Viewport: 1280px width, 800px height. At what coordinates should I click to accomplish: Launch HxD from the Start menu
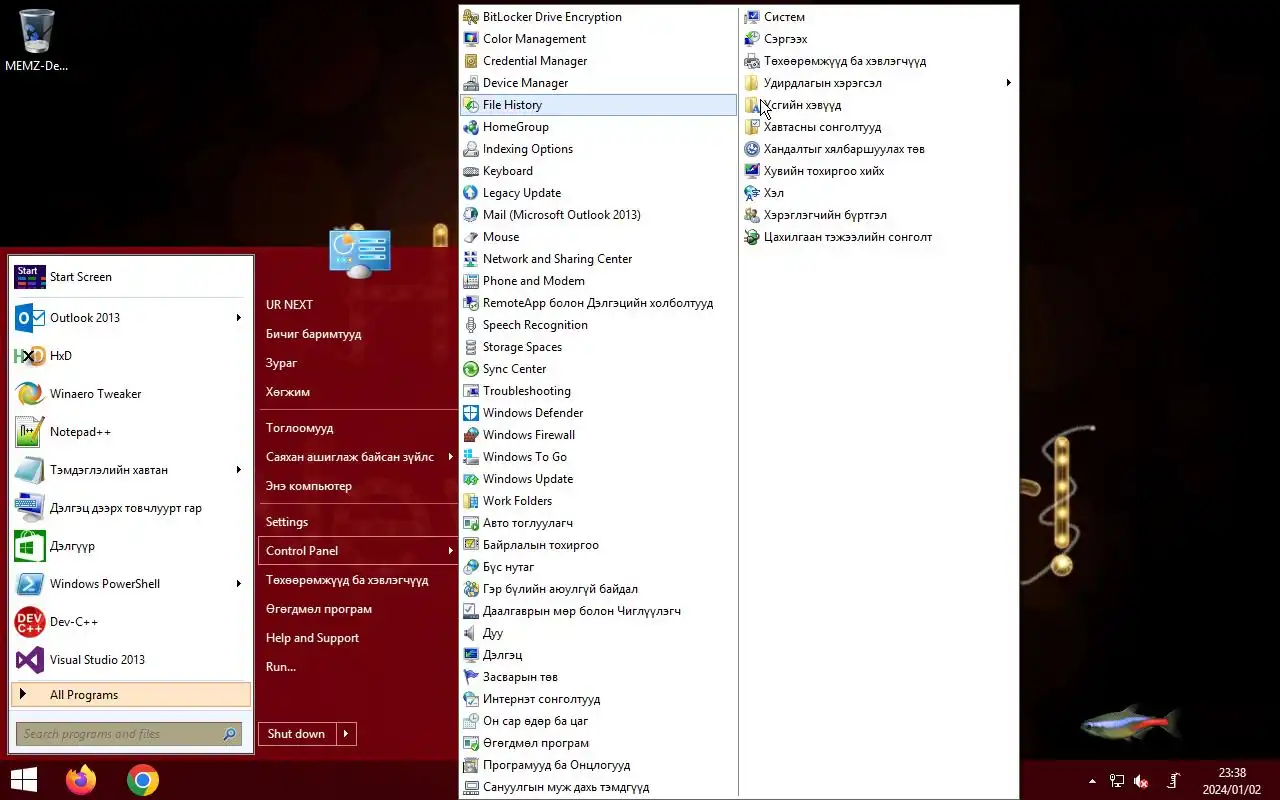[x=130, y=356]
